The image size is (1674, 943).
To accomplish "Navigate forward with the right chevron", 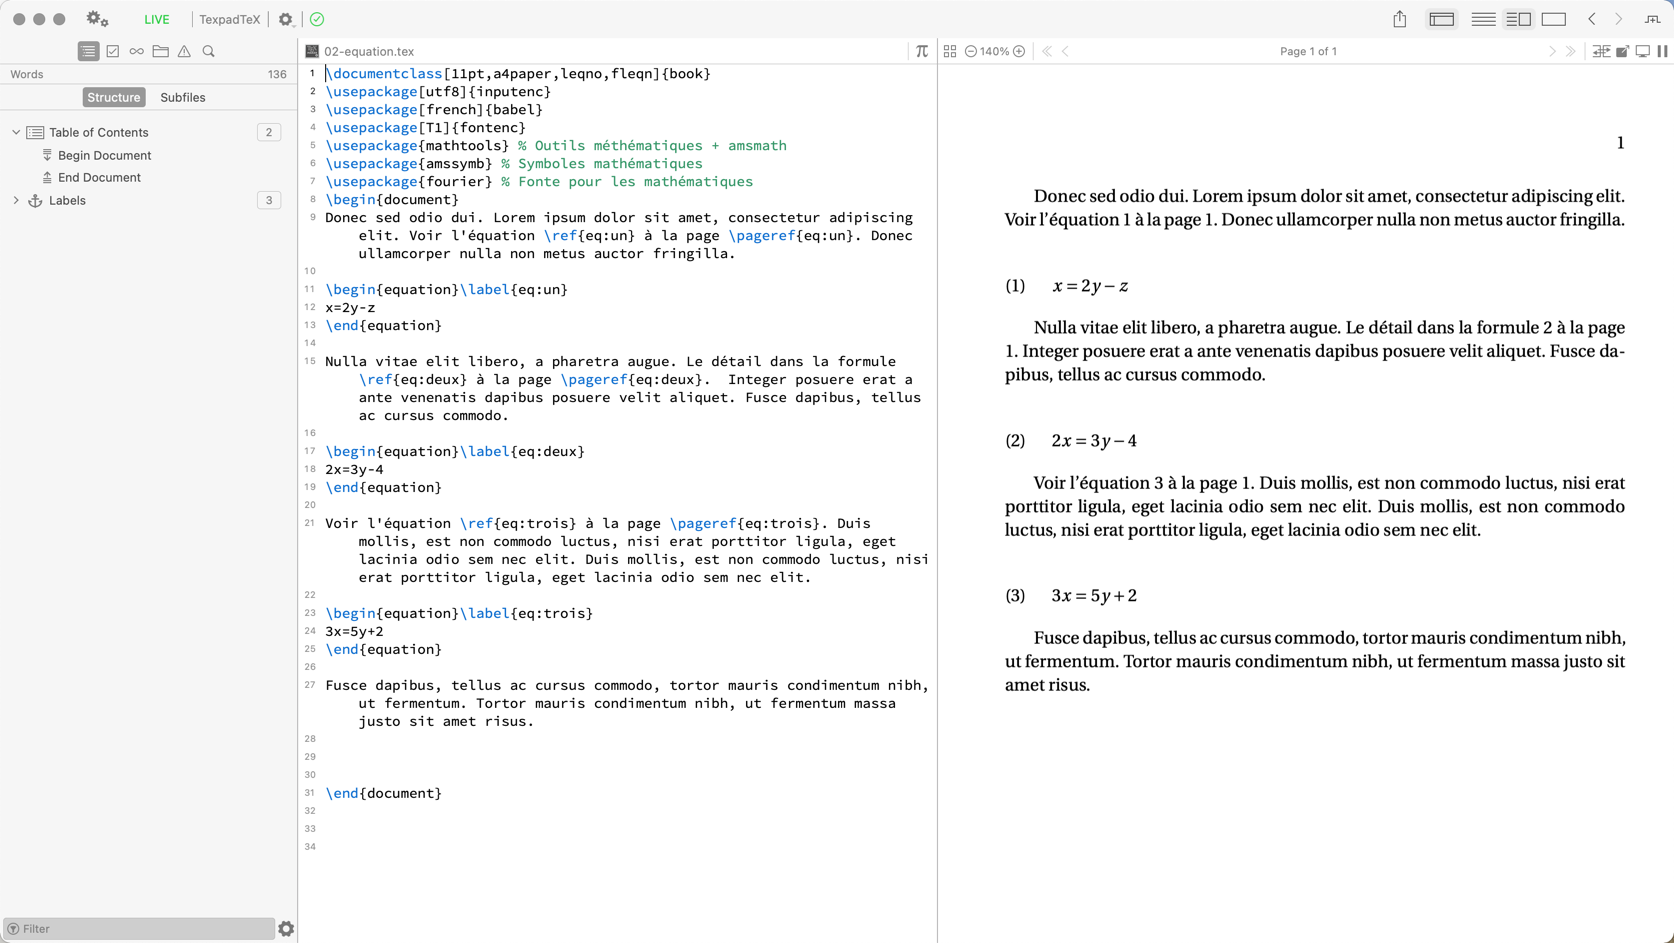I will (x=1619, y=19).
